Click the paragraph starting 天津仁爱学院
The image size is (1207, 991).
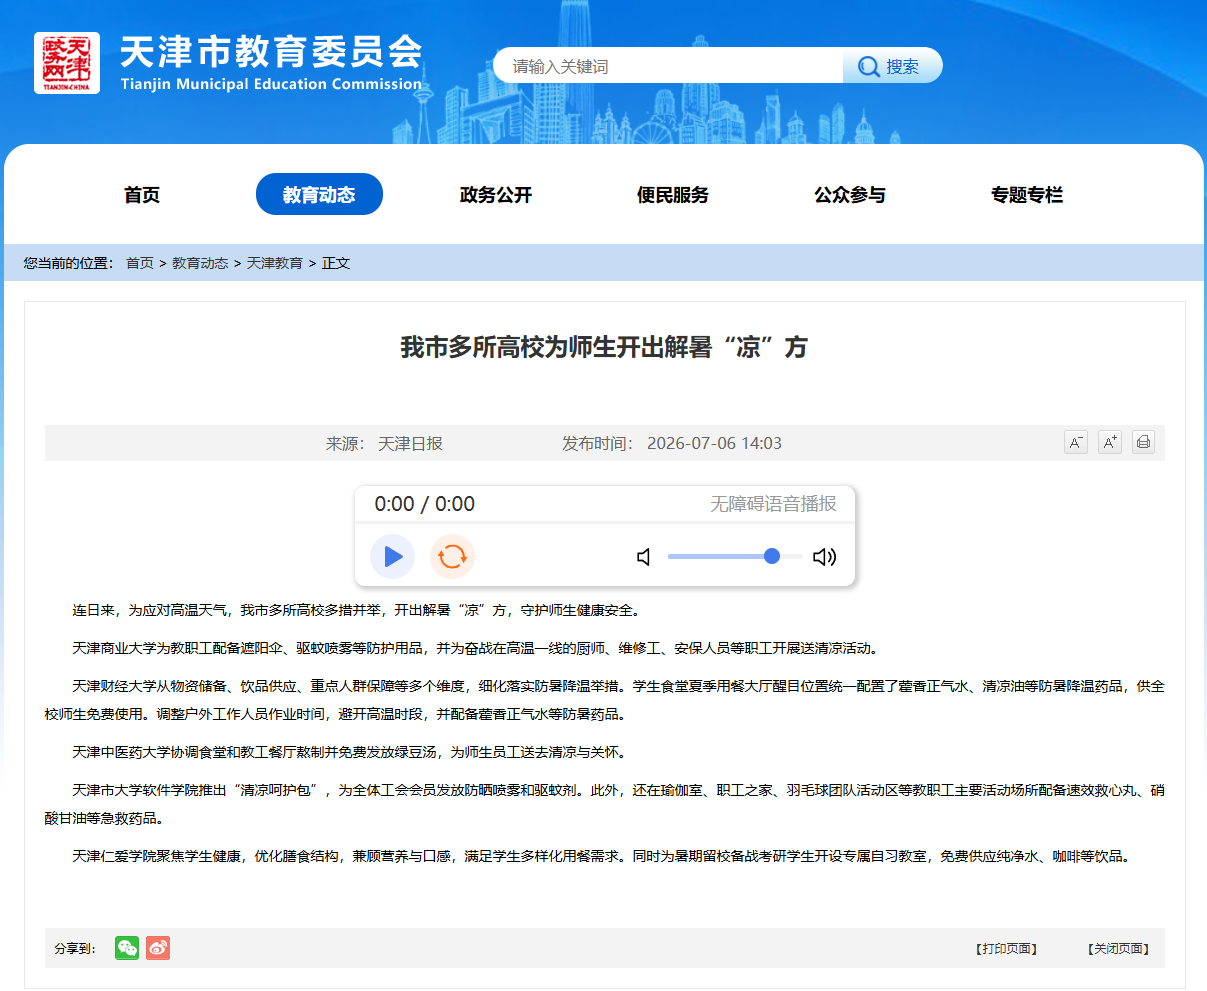[x=601, y=856]
